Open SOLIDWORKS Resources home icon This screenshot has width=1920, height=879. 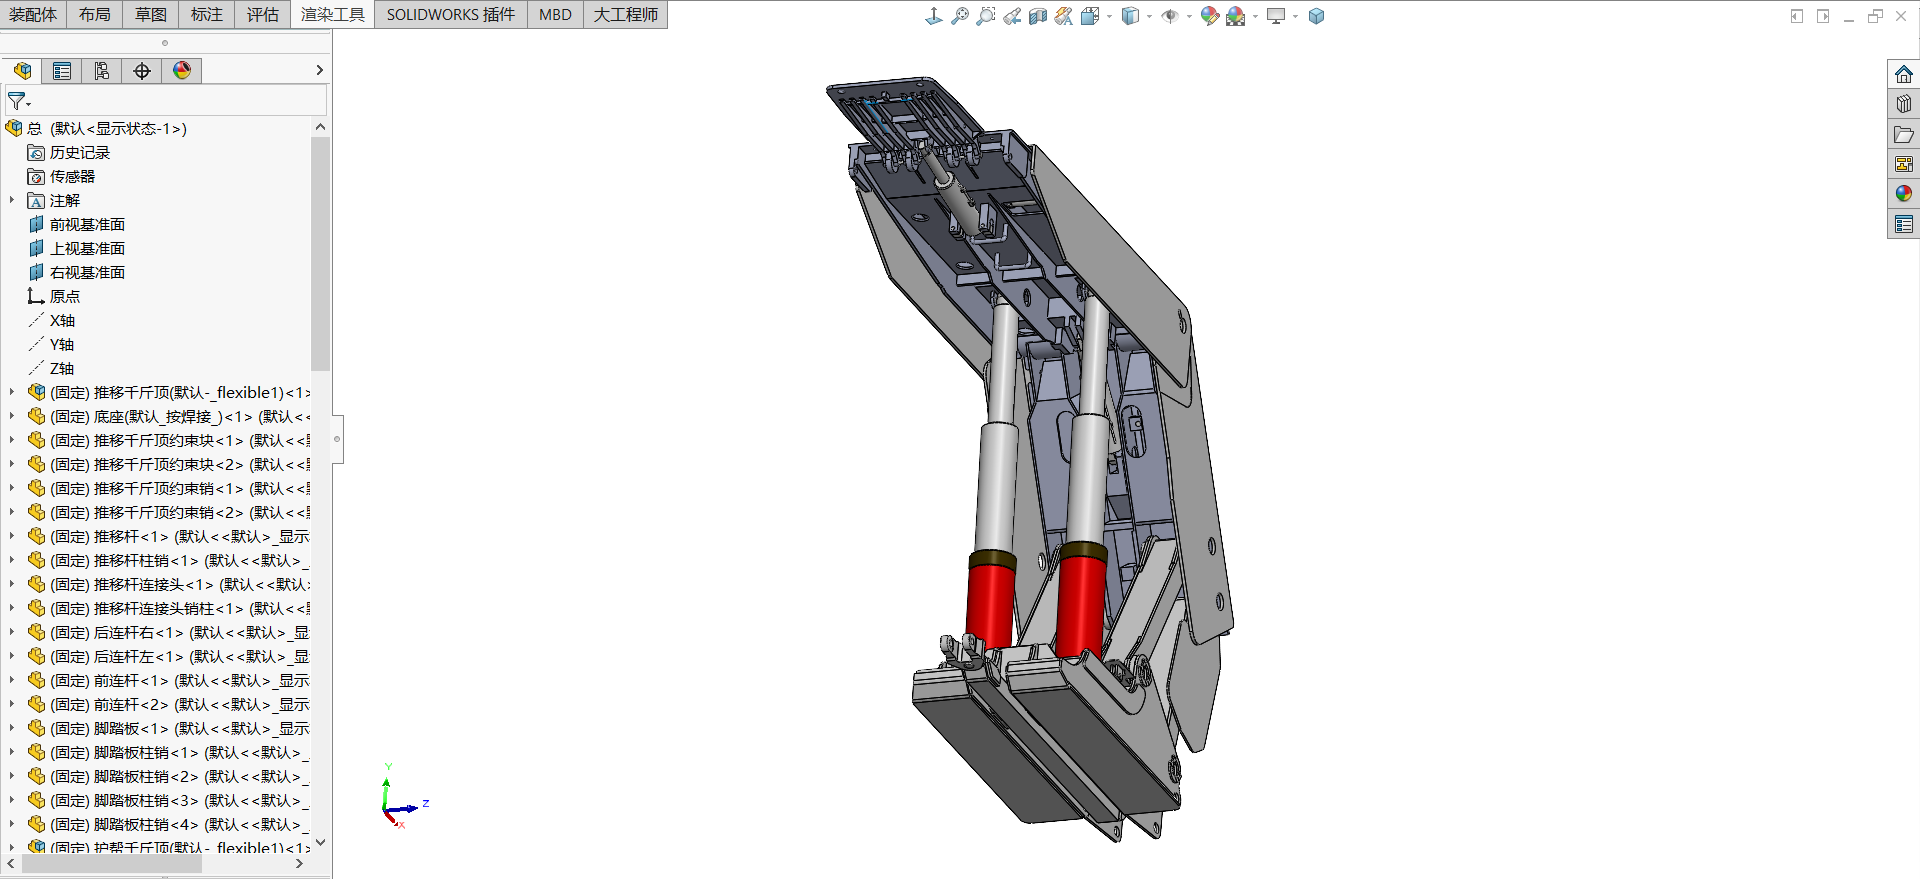pyautogui.click(x=1903, y=74)
